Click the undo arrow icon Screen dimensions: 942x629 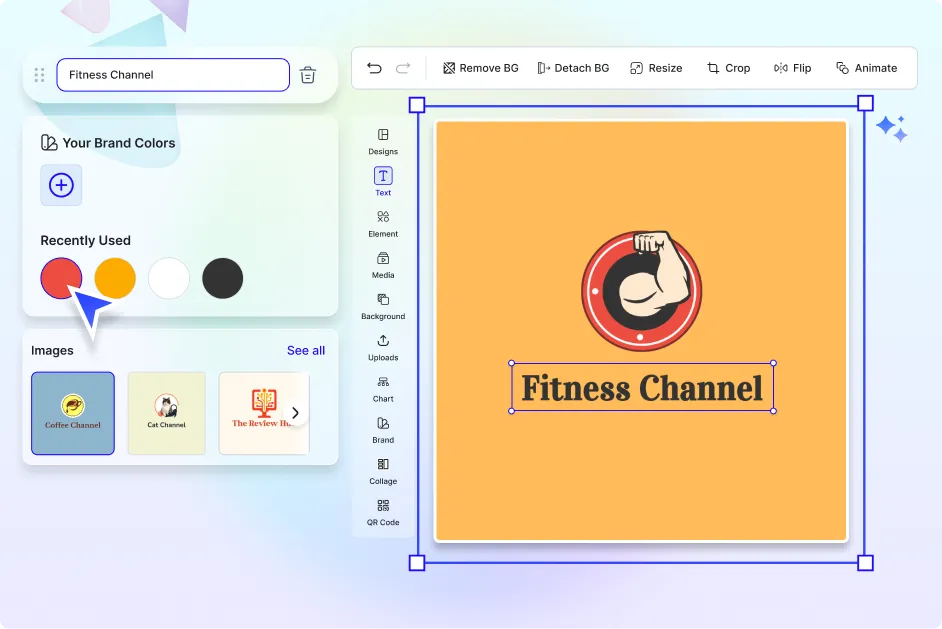coord(374,68)
